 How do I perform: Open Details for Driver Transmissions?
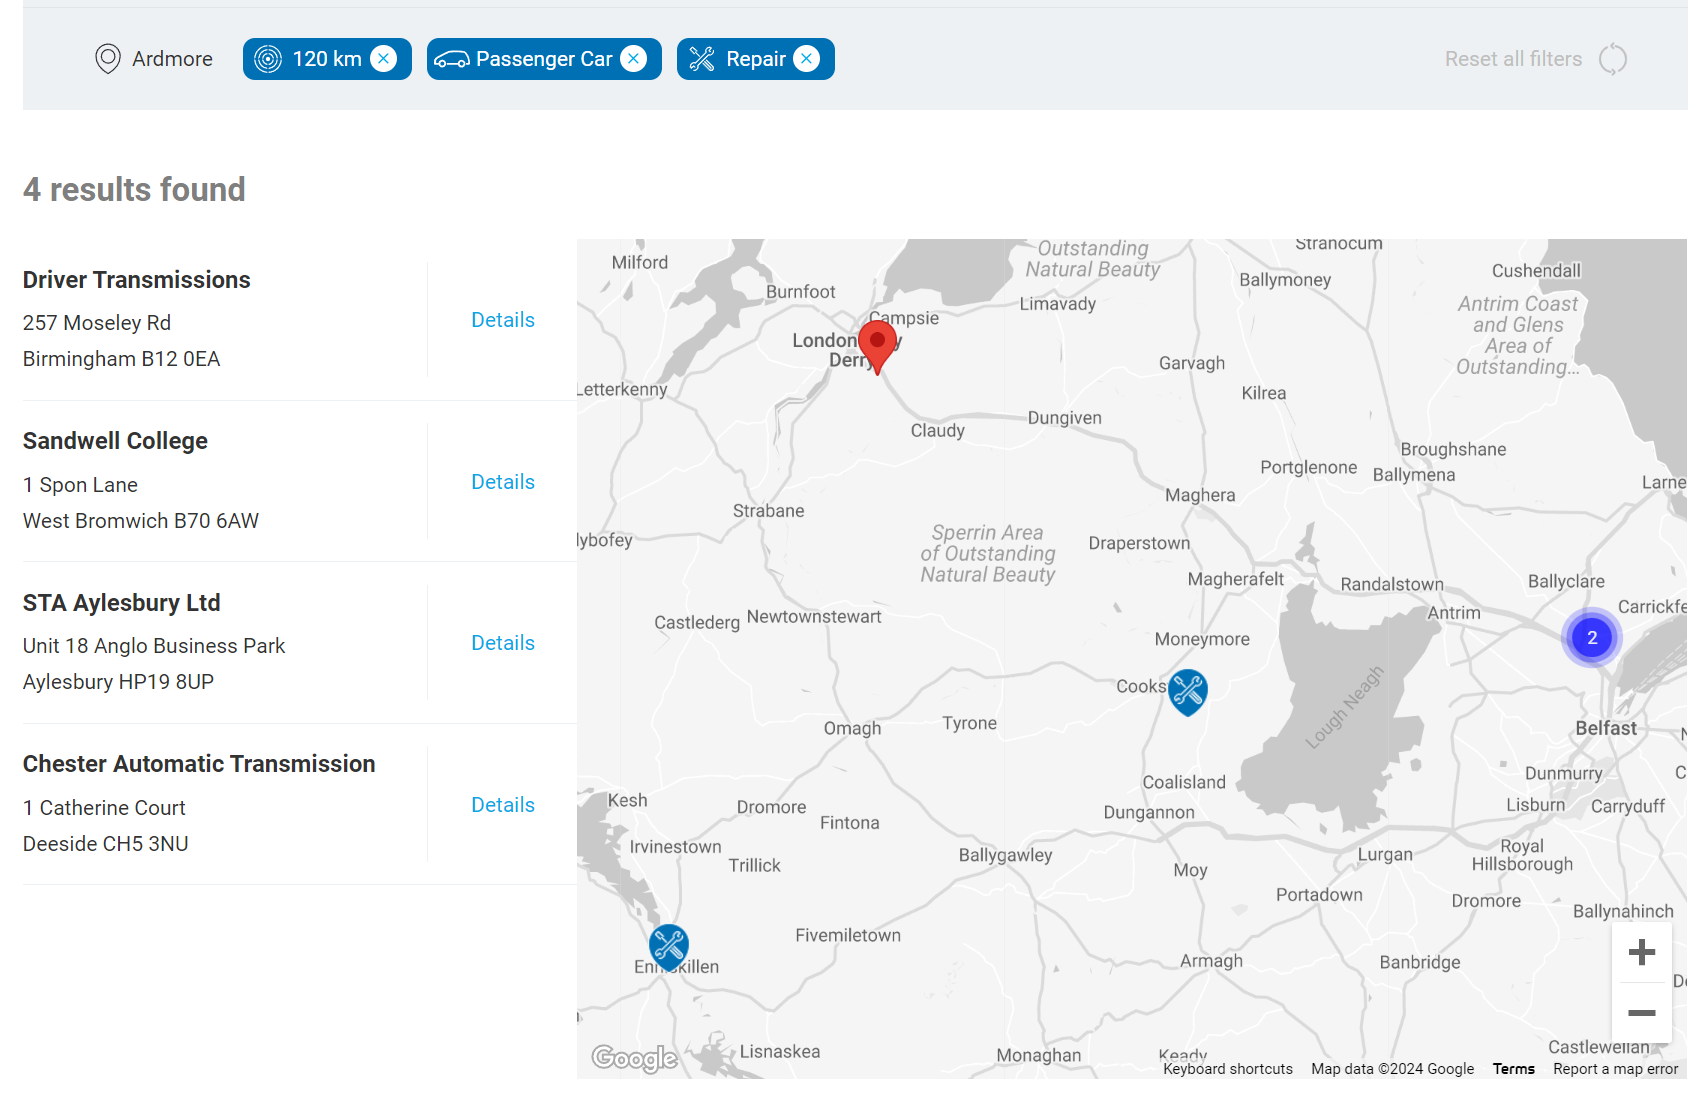tap(503, 320)
